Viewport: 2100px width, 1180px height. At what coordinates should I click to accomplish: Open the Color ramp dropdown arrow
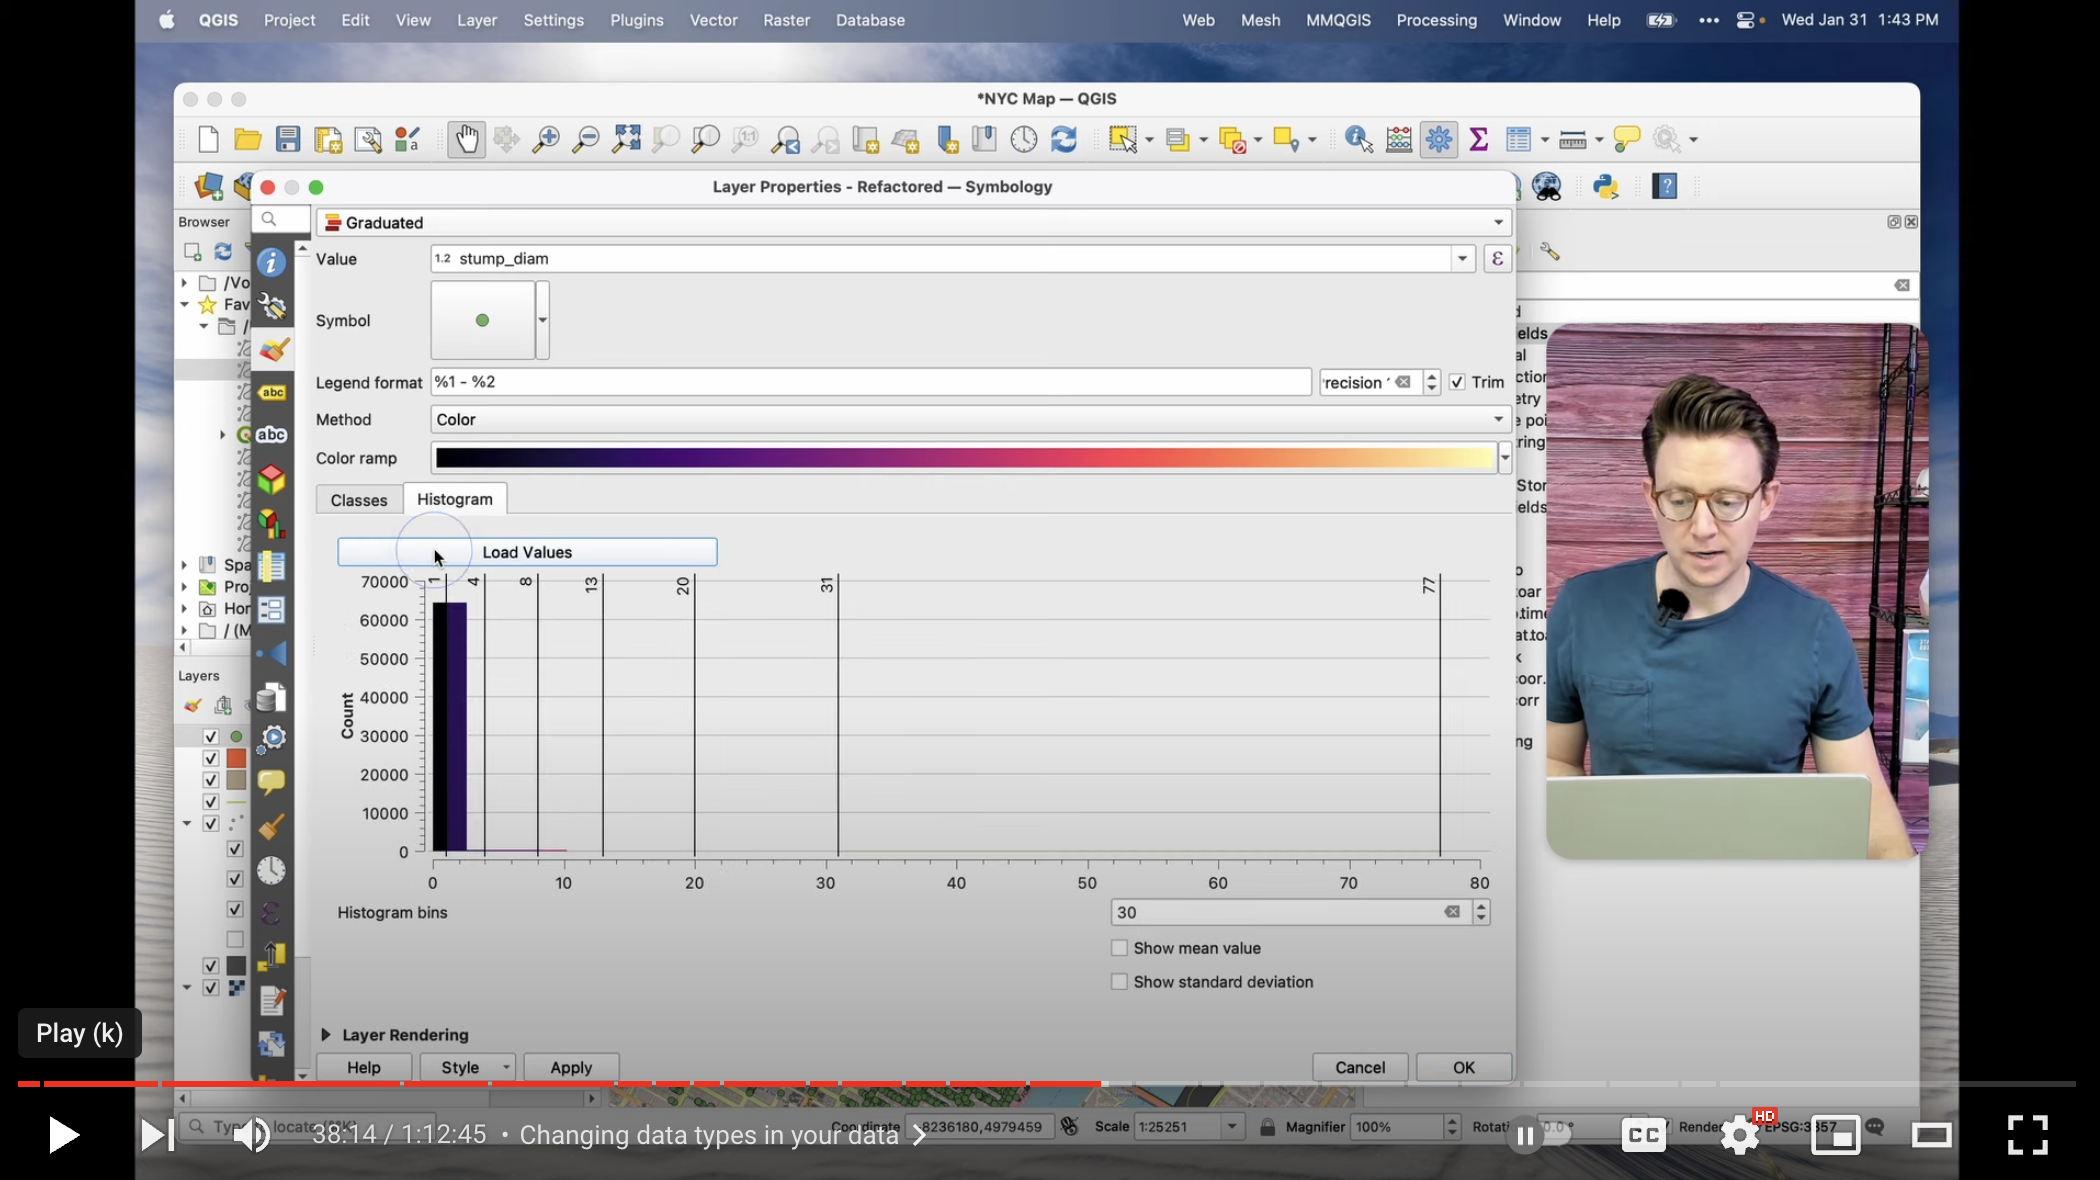[x=1504, y=458]
